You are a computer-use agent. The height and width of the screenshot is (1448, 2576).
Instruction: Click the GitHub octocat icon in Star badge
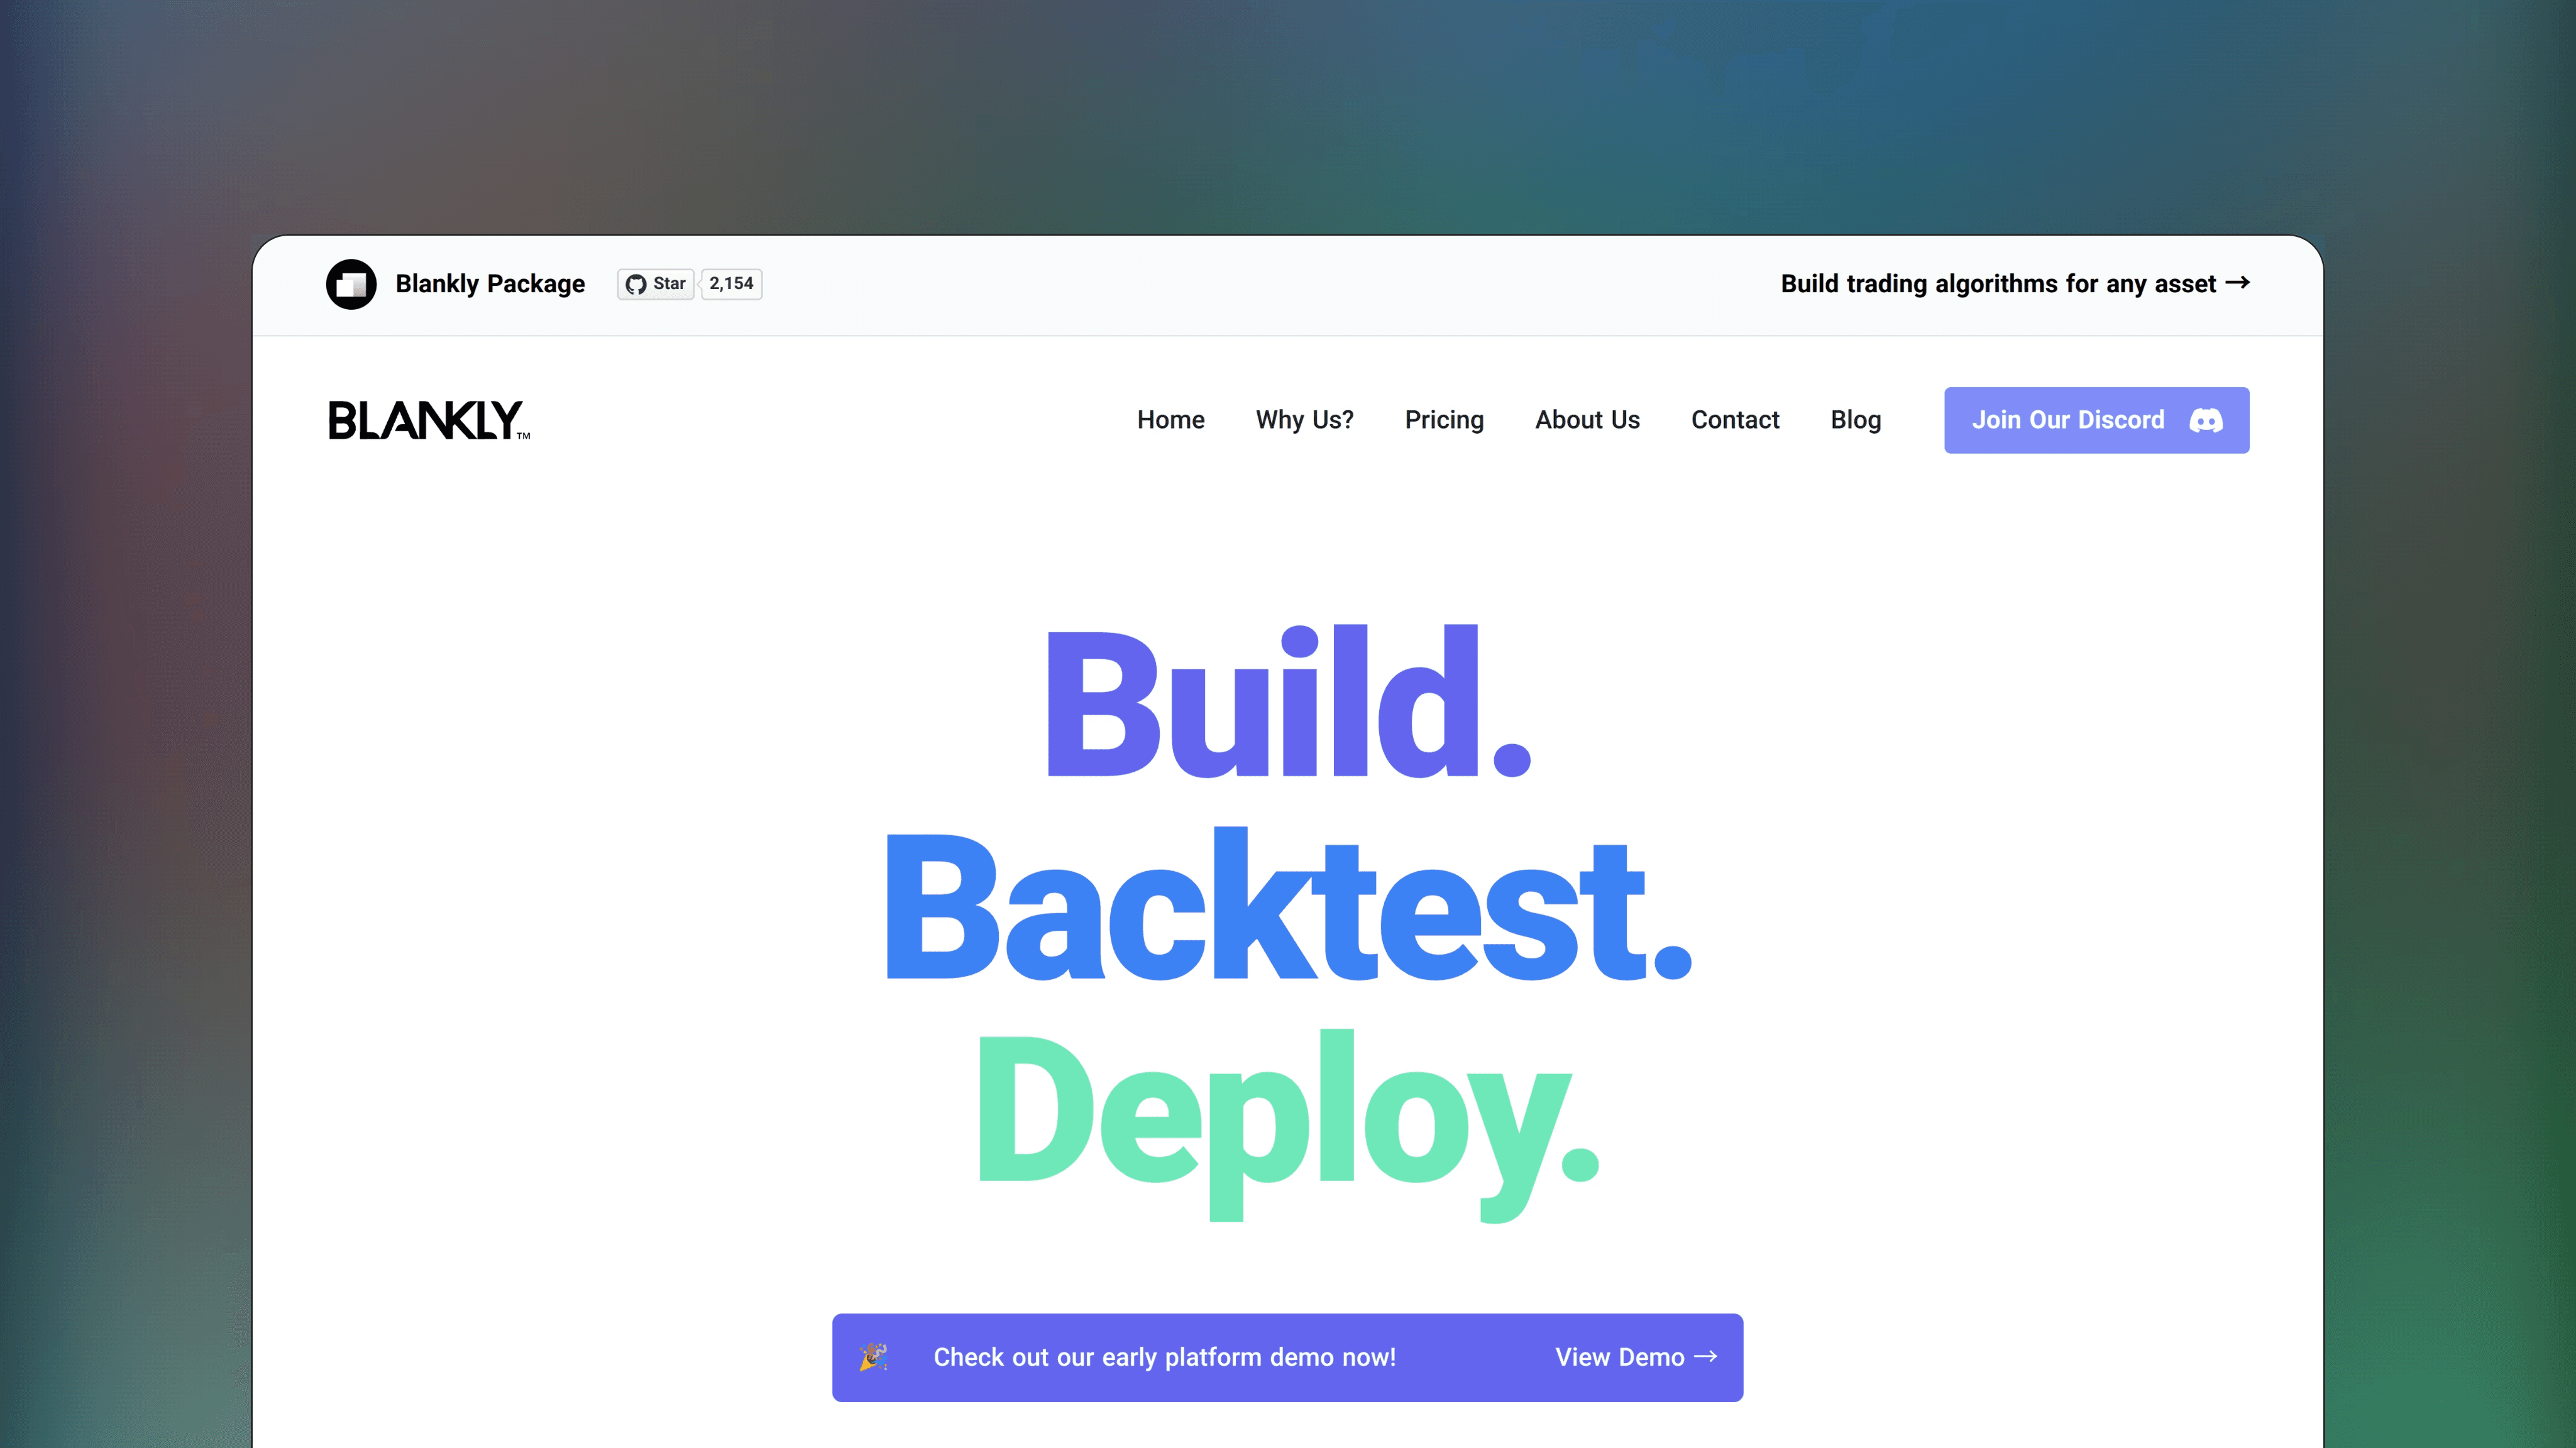coord(637,284)
